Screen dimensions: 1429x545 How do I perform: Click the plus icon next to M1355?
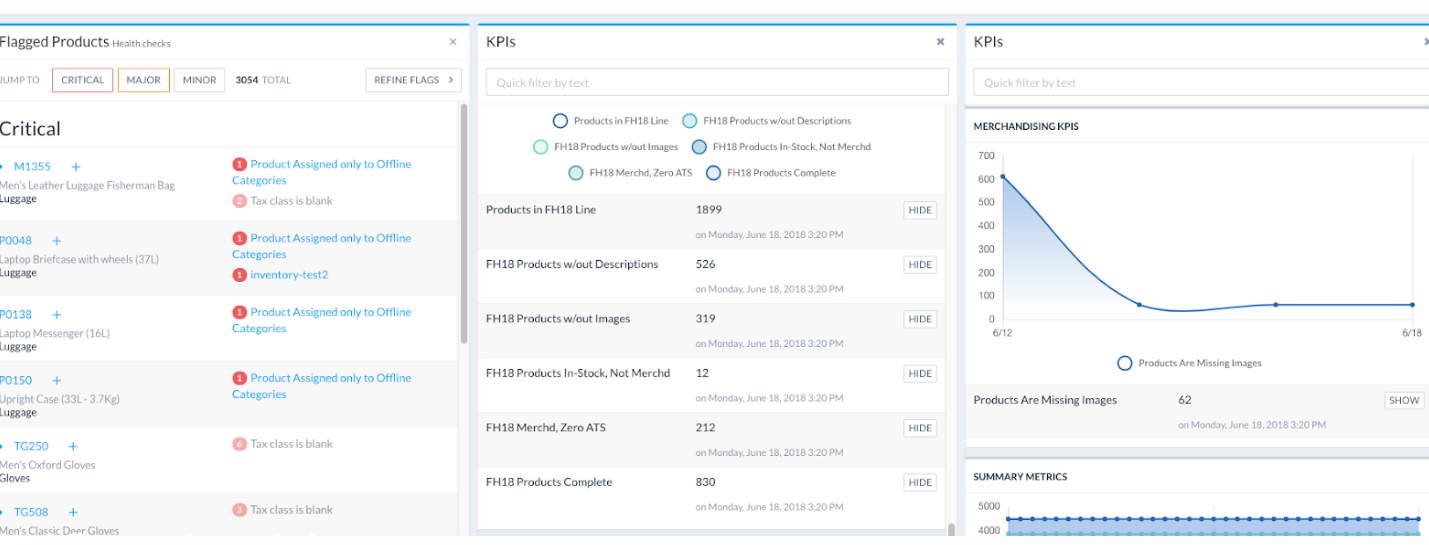point(75,167)
